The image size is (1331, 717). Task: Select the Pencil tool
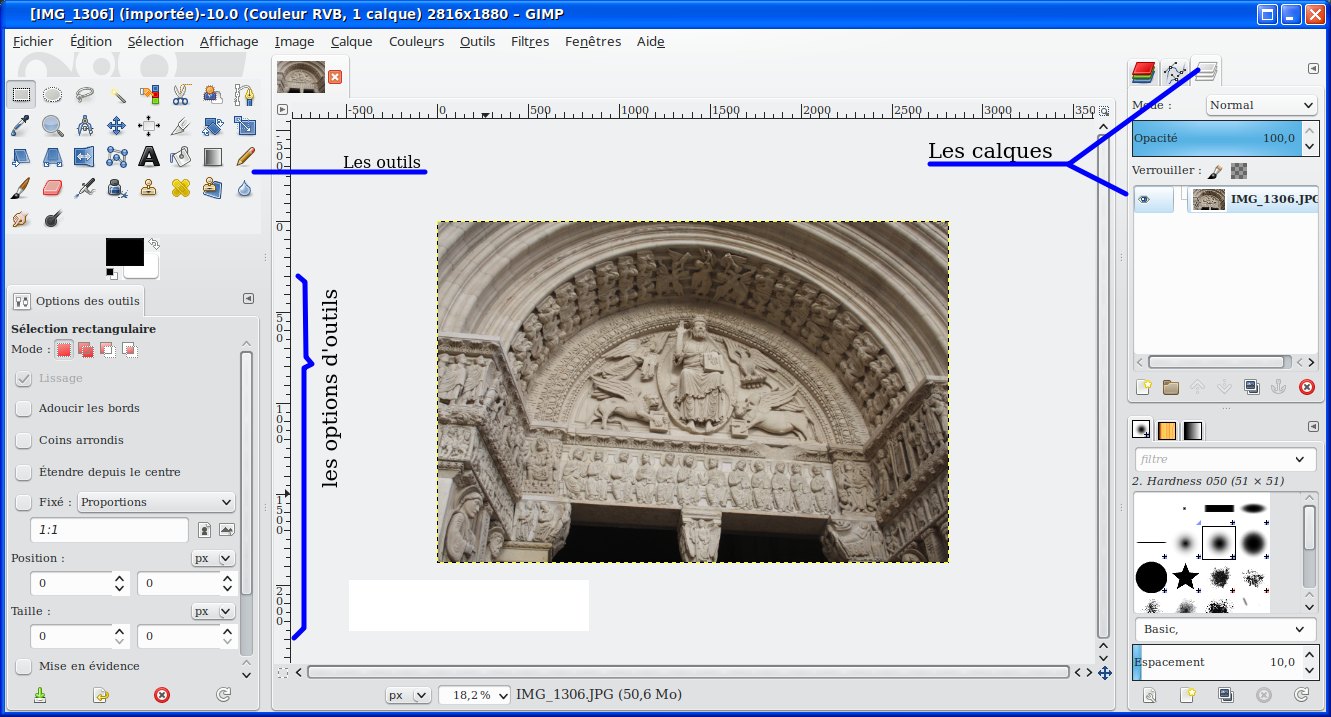[244, 157]
